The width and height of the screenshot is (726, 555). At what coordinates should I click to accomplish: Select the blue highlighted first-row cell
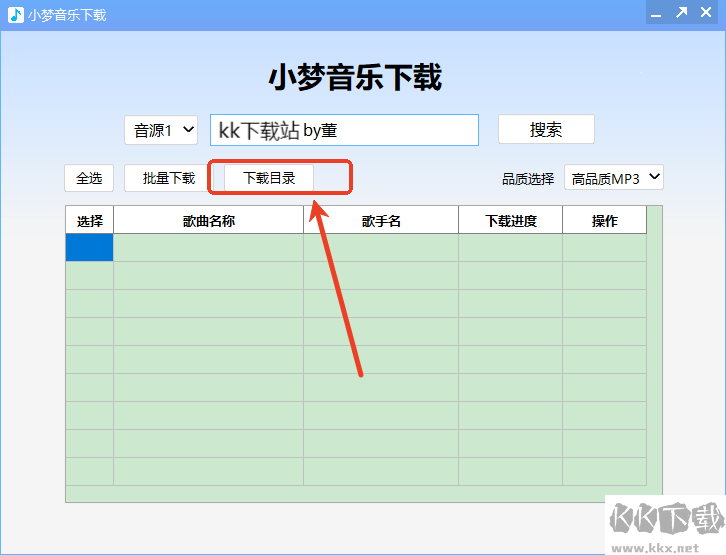89,248
